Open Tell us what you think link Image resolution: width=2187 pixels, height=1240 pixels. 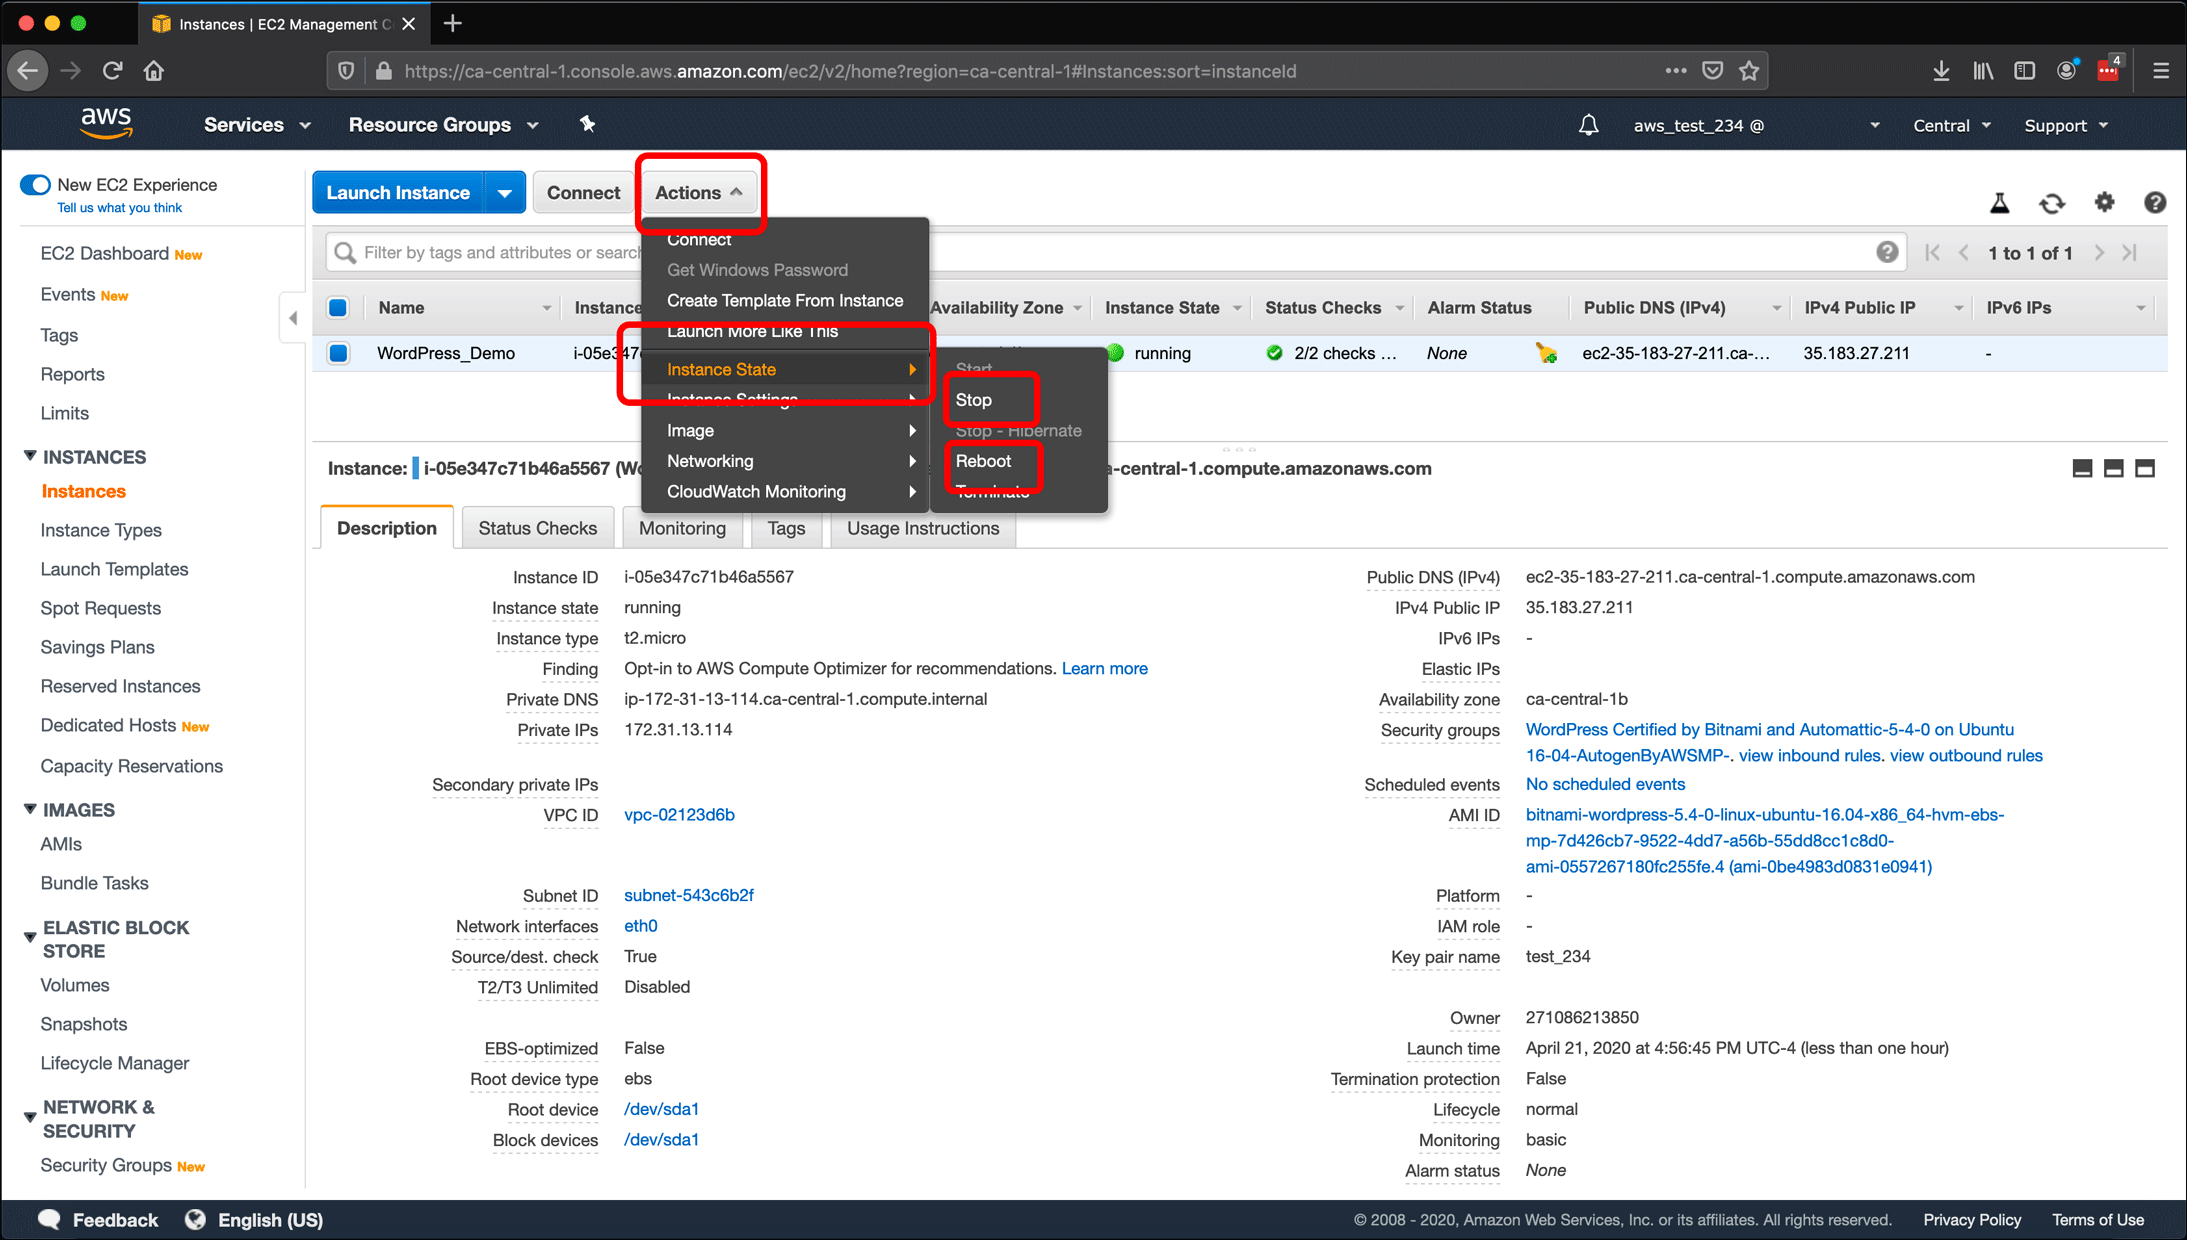coord(119,208)
